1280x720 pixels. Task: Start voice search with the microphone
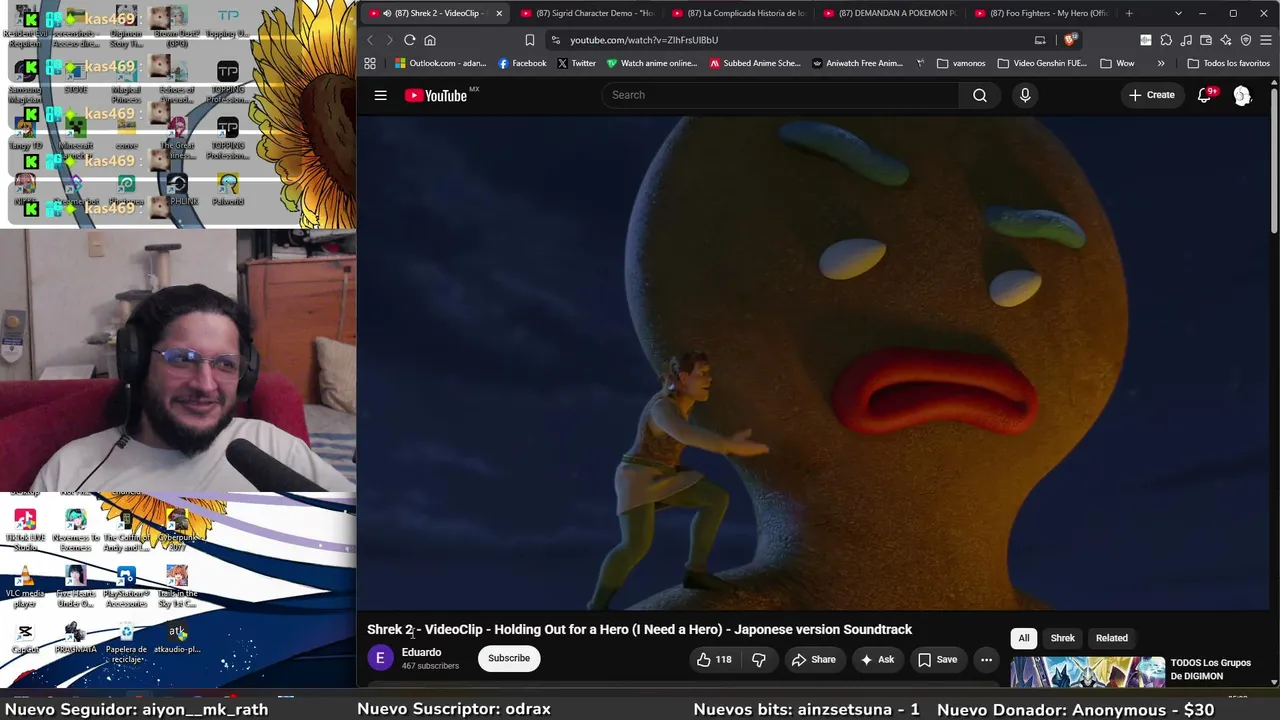[1024, 95]
